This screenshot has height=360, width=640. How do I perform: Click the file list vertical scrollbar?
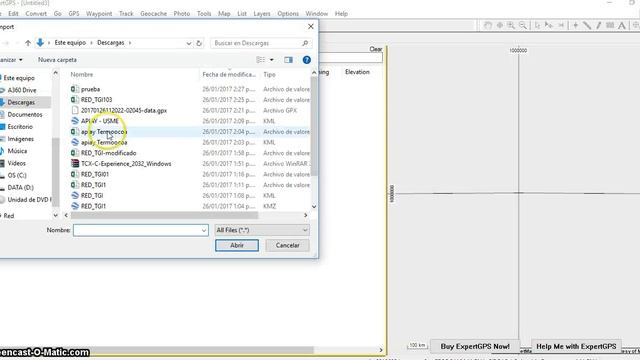point(313,127)
